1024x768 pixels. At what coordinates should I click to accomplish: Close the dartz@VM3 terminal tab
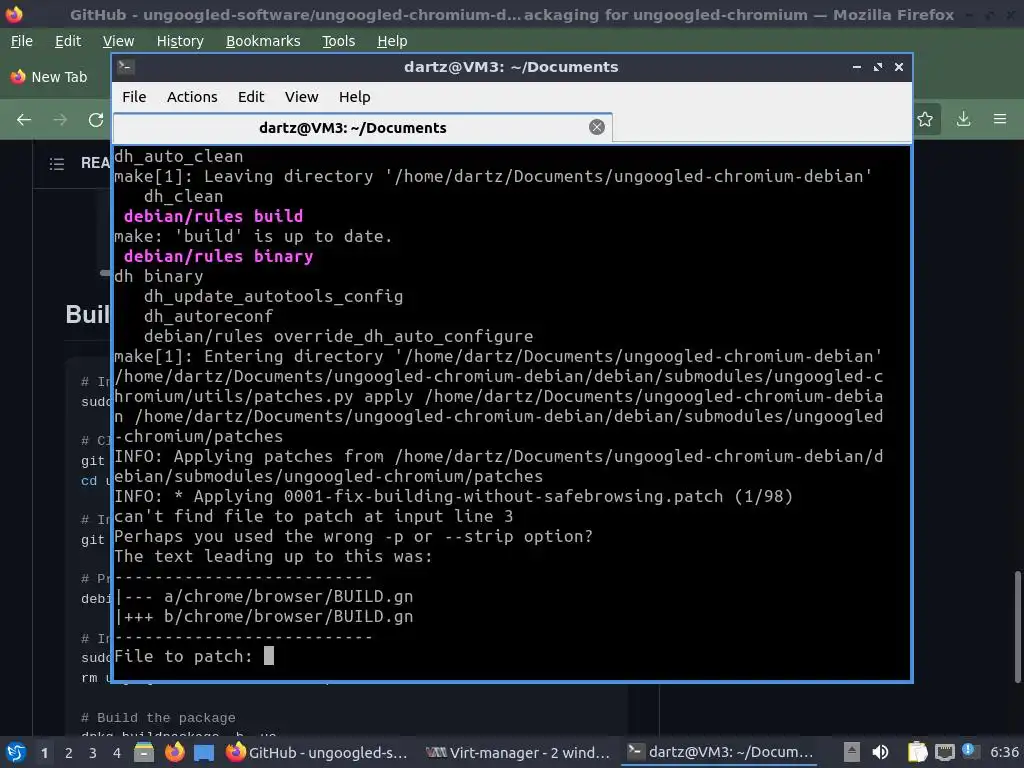596,127
